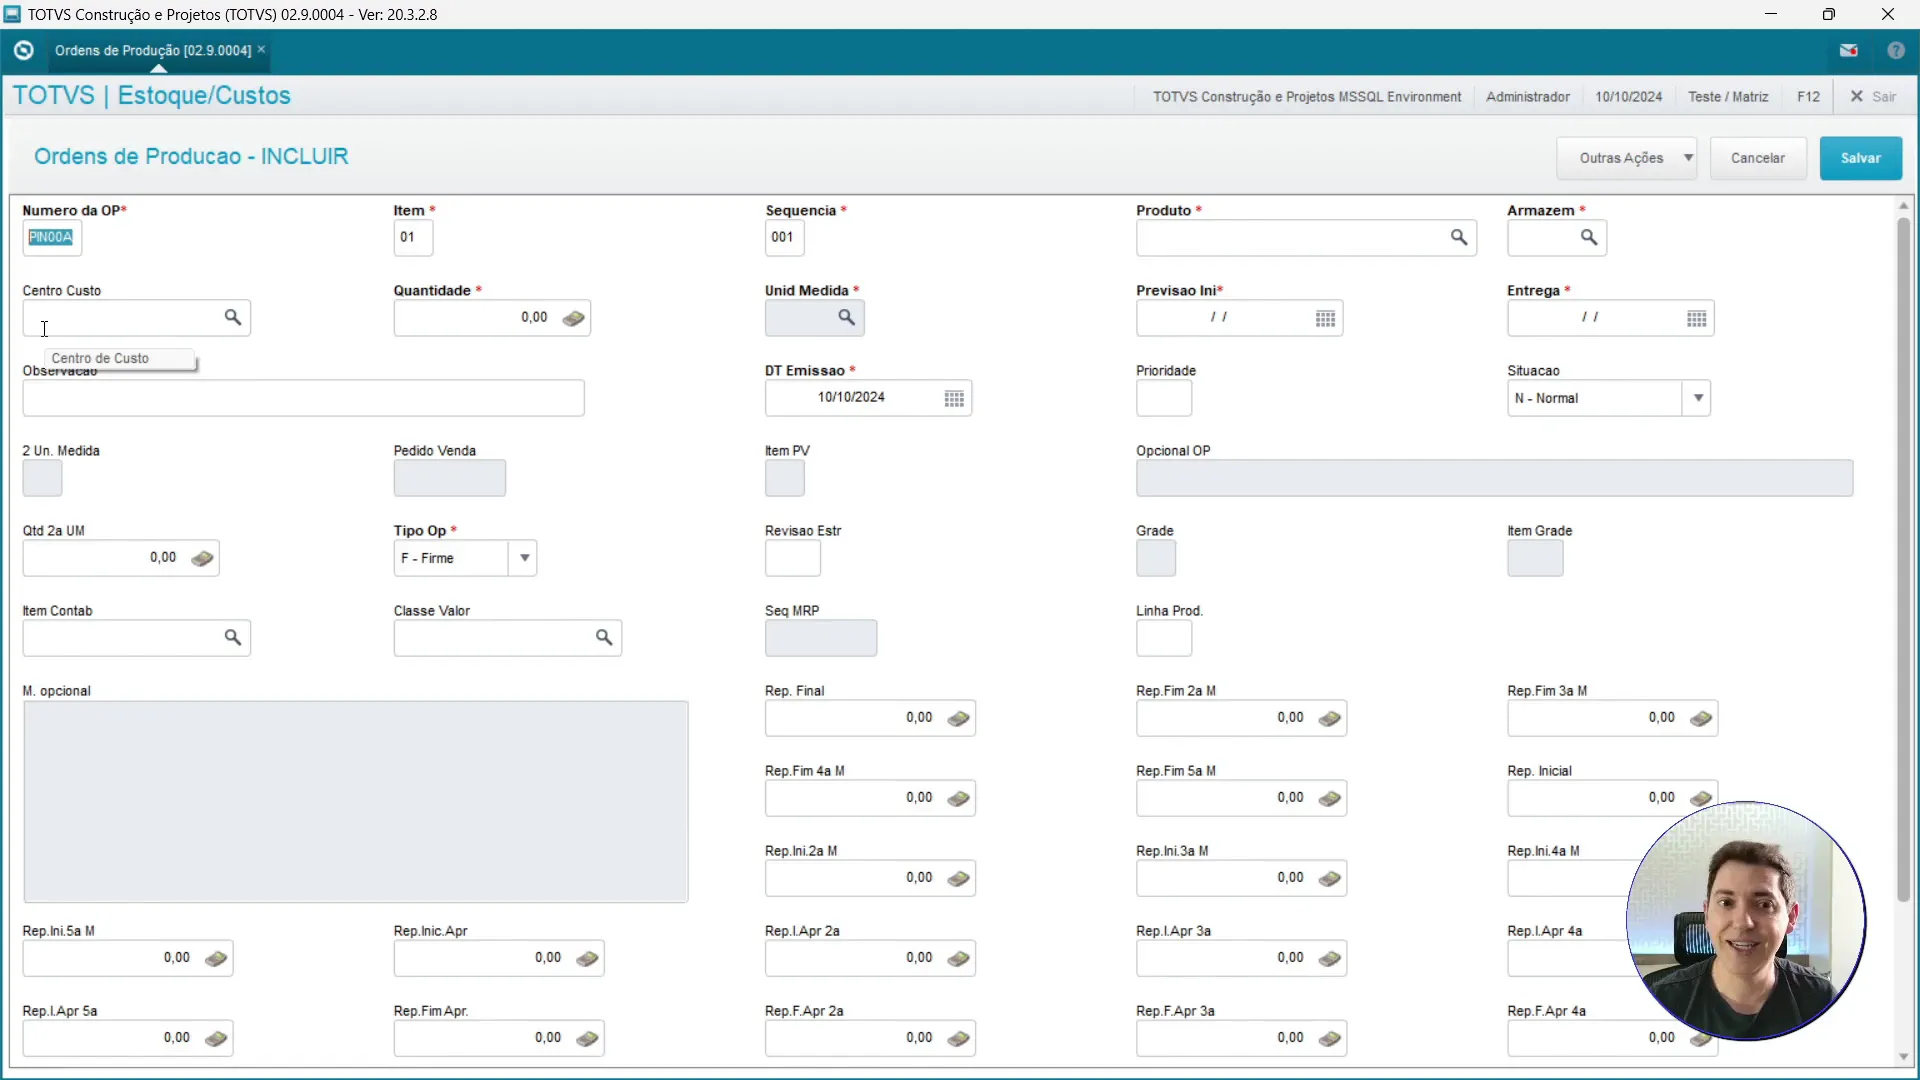The image size is (1920, 1080).
Task: Click the Armazem search icon
Action: (x=1588, y=237)
